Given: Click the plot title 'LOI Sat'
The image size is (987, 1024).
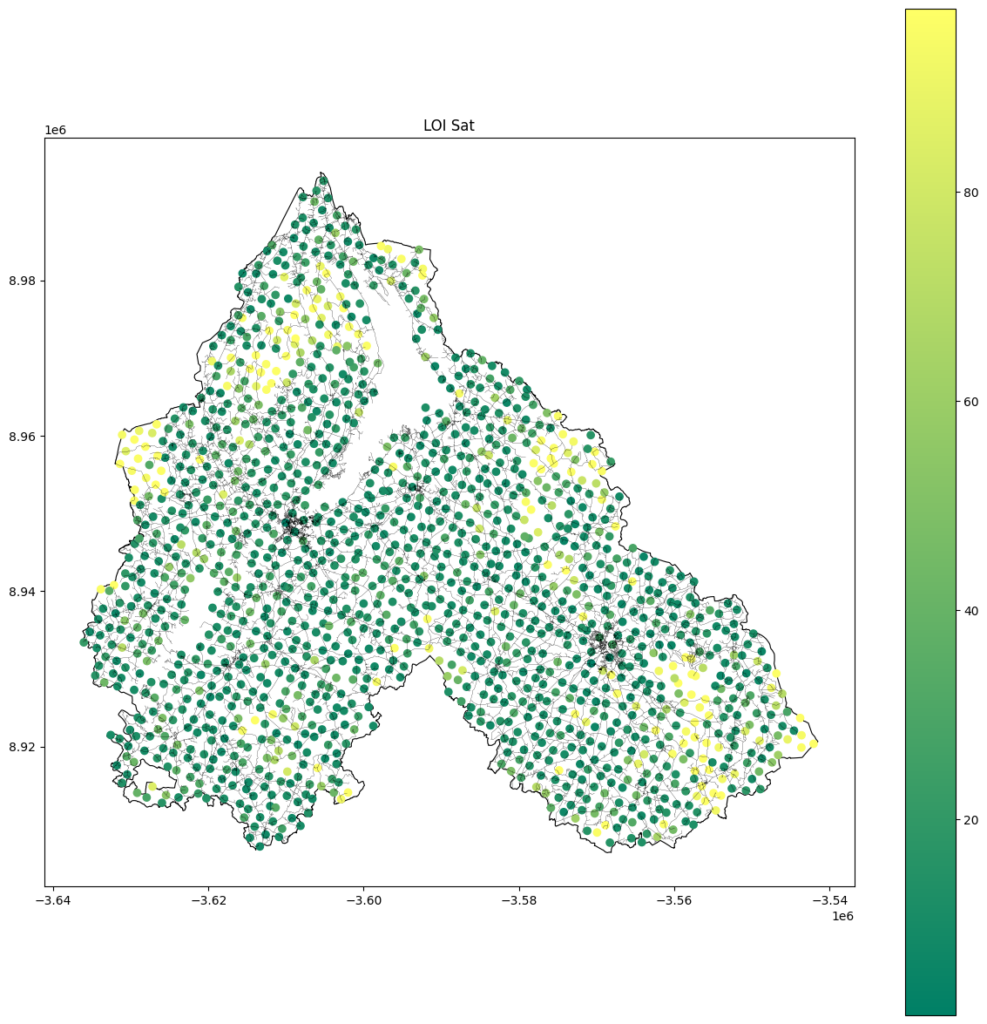Looking at the screenshot, I should [448, 125].
